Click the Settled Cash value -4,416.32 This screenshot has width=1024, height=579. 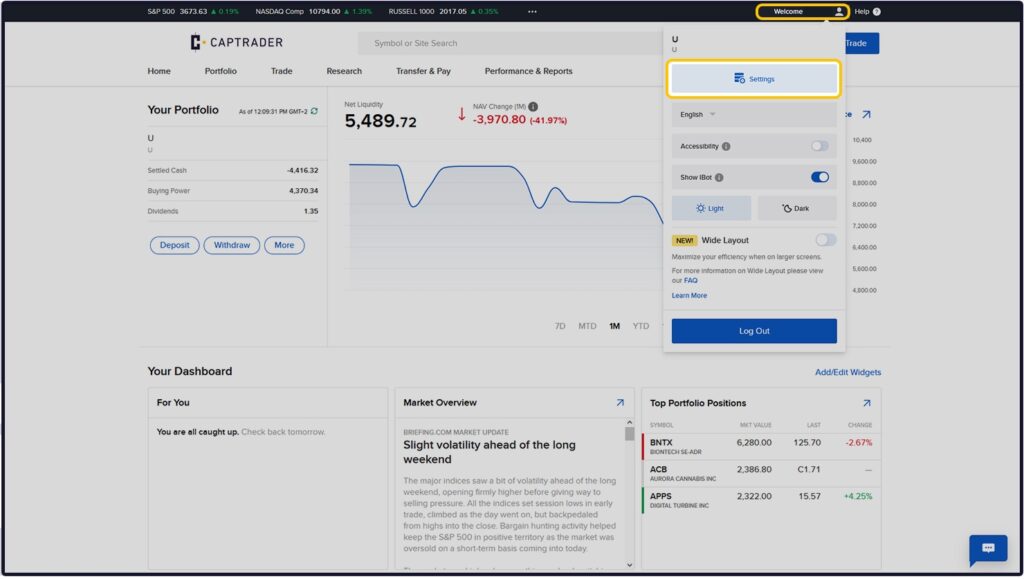coord(302,170)
